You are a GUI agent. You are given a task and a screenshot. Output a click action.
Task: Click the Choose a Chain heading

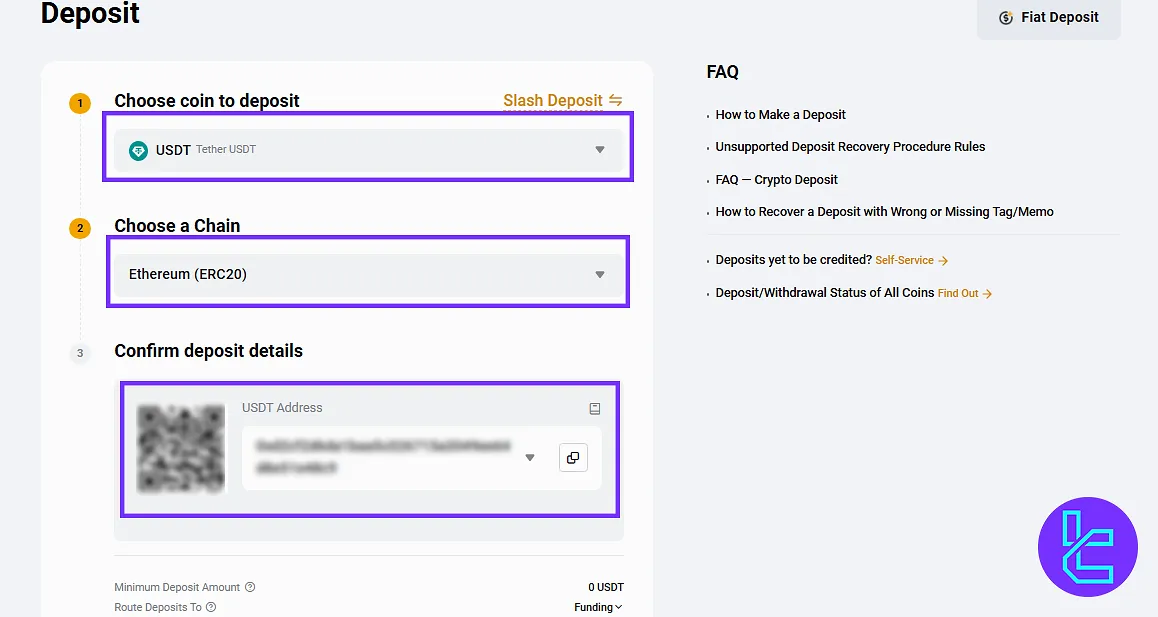pyautogui.click(x=177, y=226)
